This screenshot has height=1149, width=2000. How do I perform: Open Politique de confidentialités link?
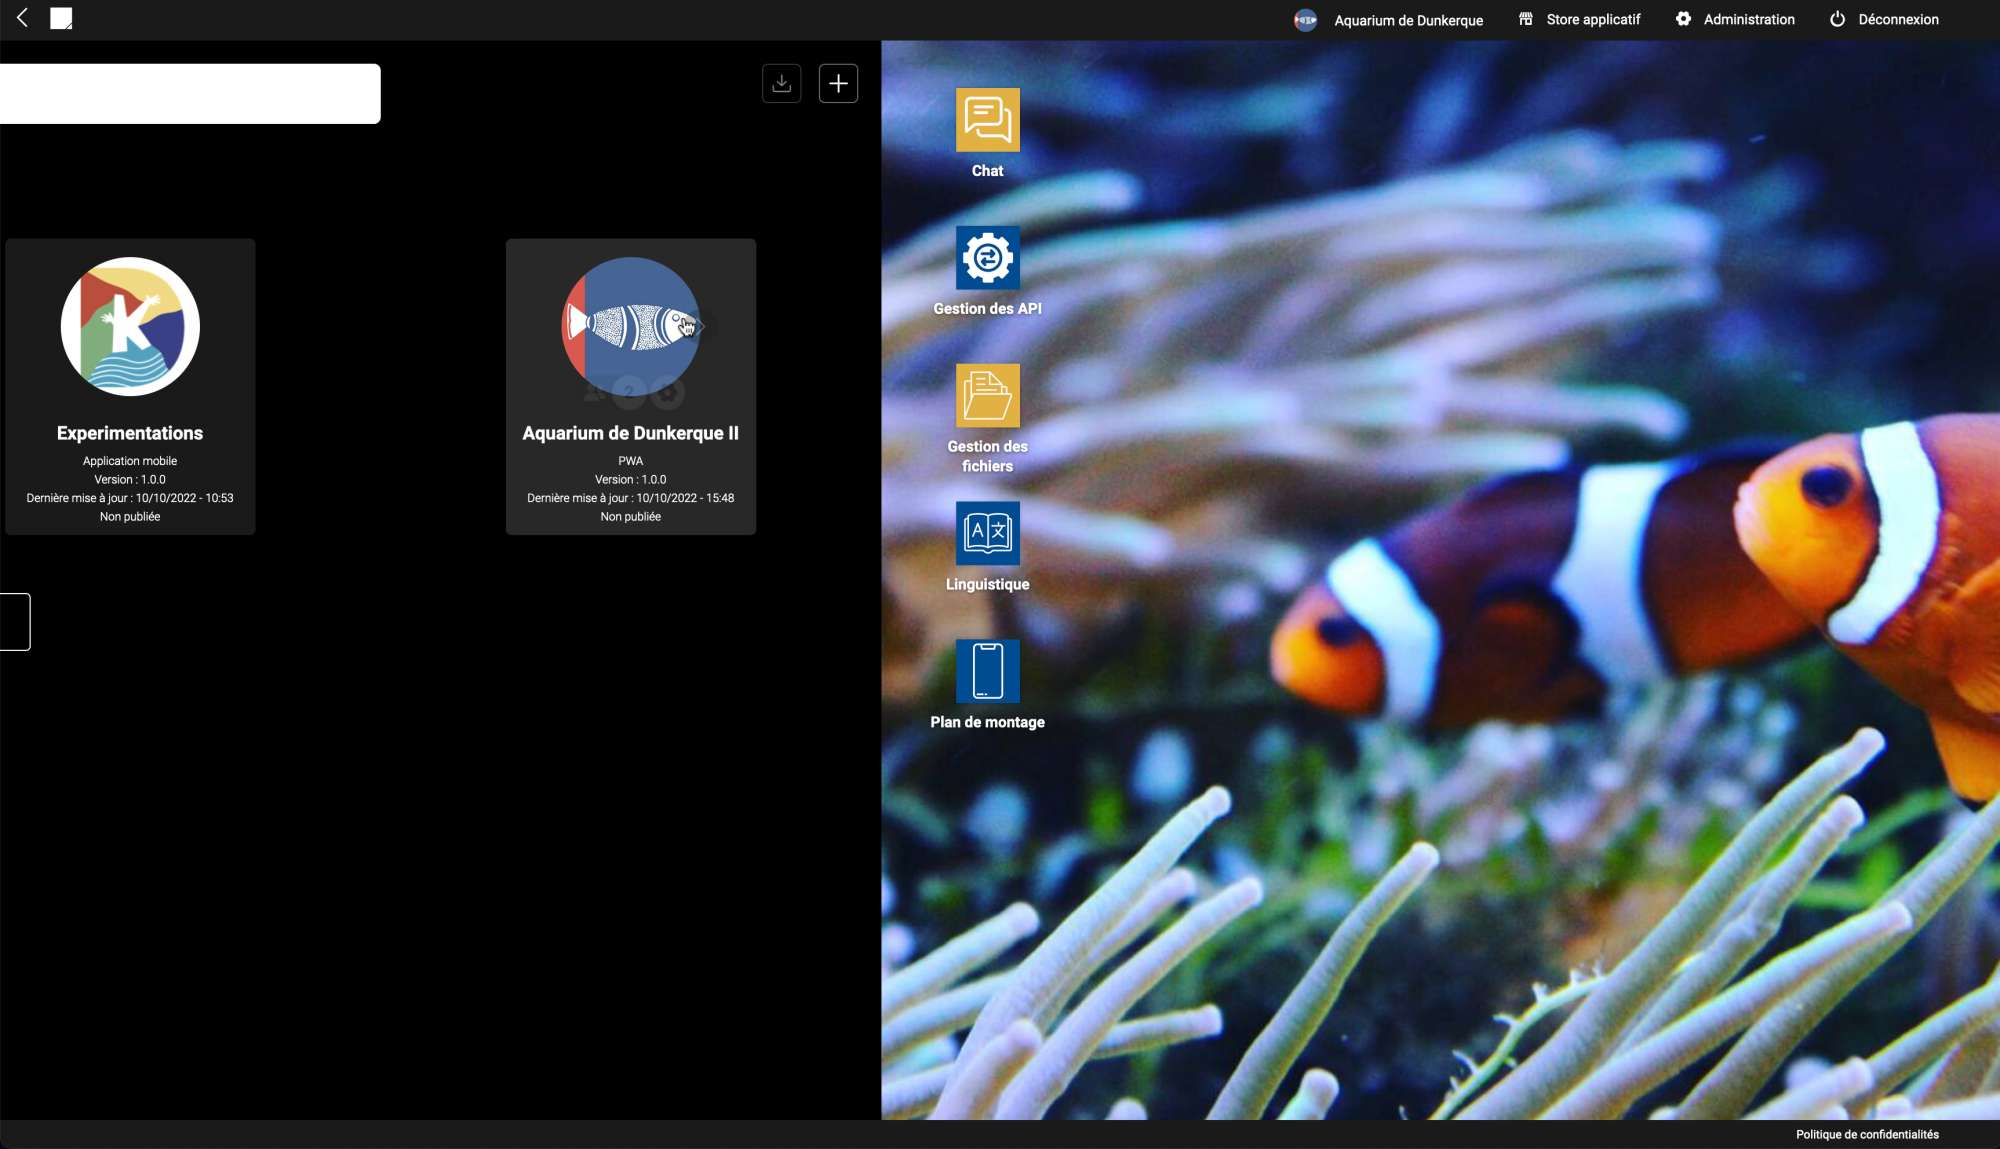(x=1866, y=1134)
